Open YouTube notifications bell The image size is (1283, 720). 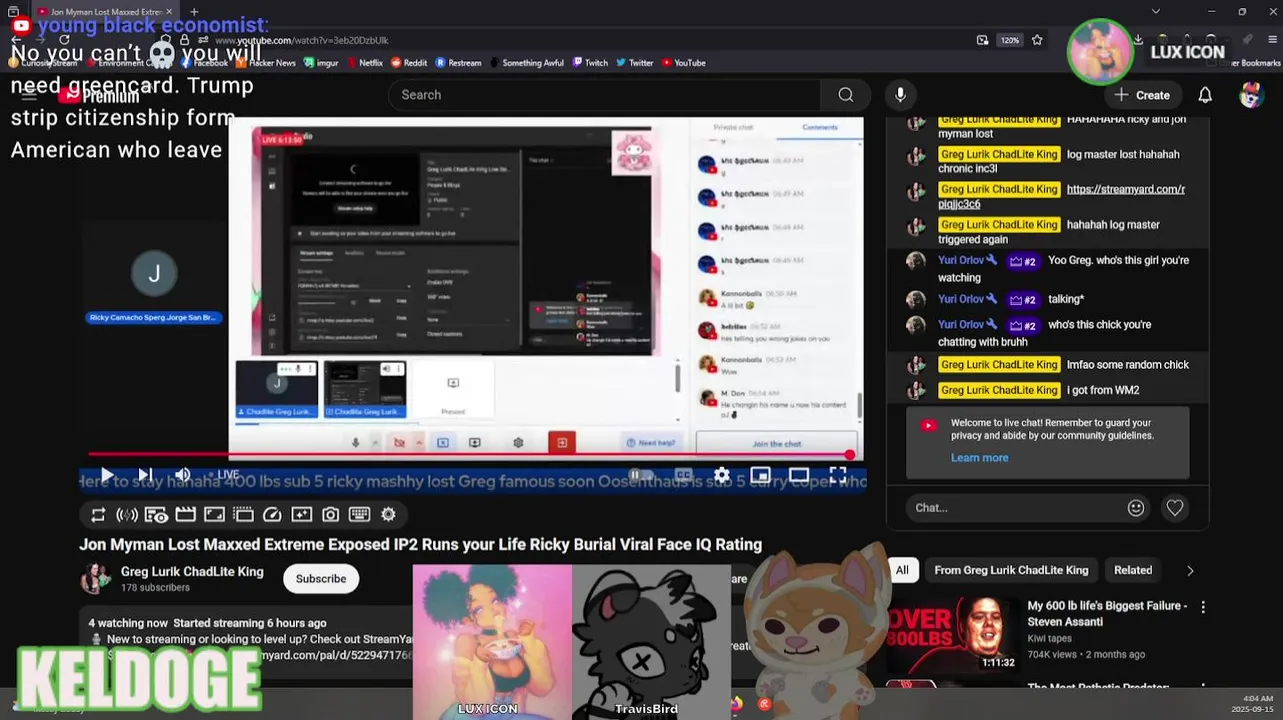1205,95
